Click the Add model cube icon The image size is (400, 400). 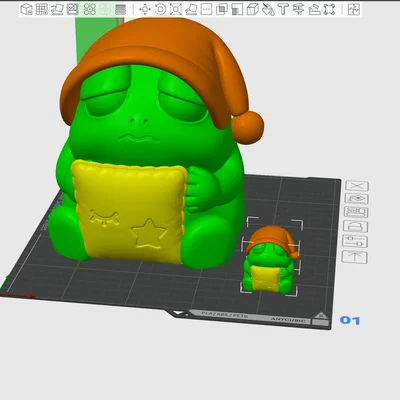27,9
